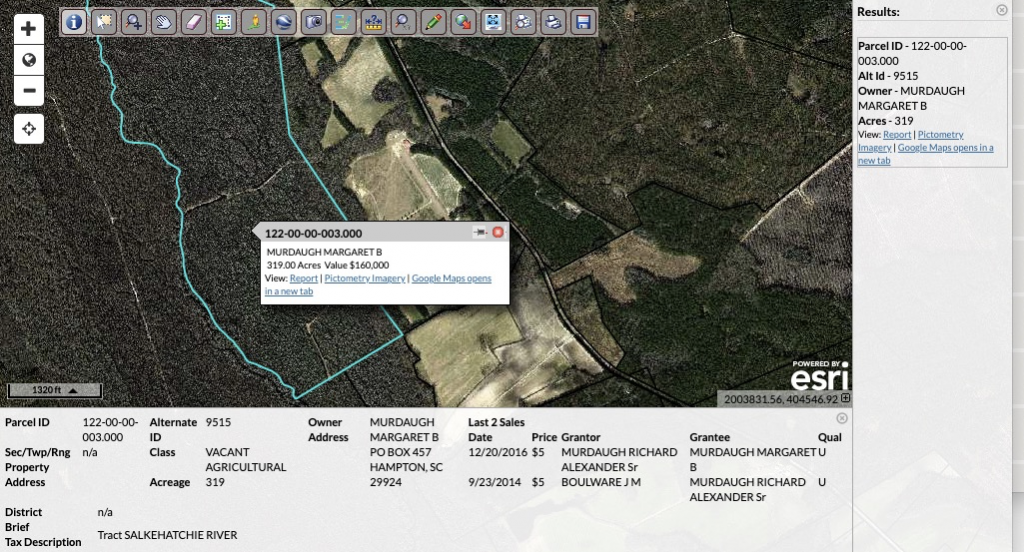Image resolution: width=1024 pixels, height=552 pixels.
Task: Click the save floppy disk icon
Action: 582,21
